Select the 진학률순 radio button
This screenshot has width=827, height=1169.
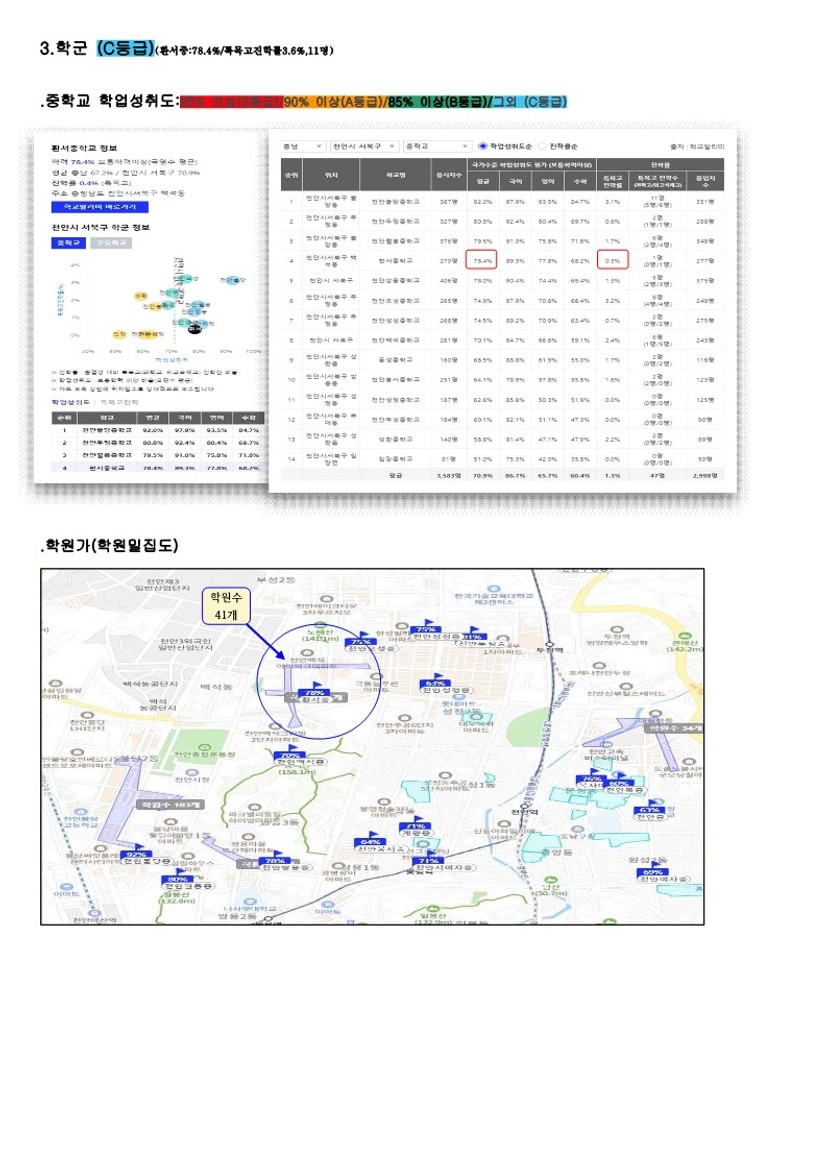point(542,146)
